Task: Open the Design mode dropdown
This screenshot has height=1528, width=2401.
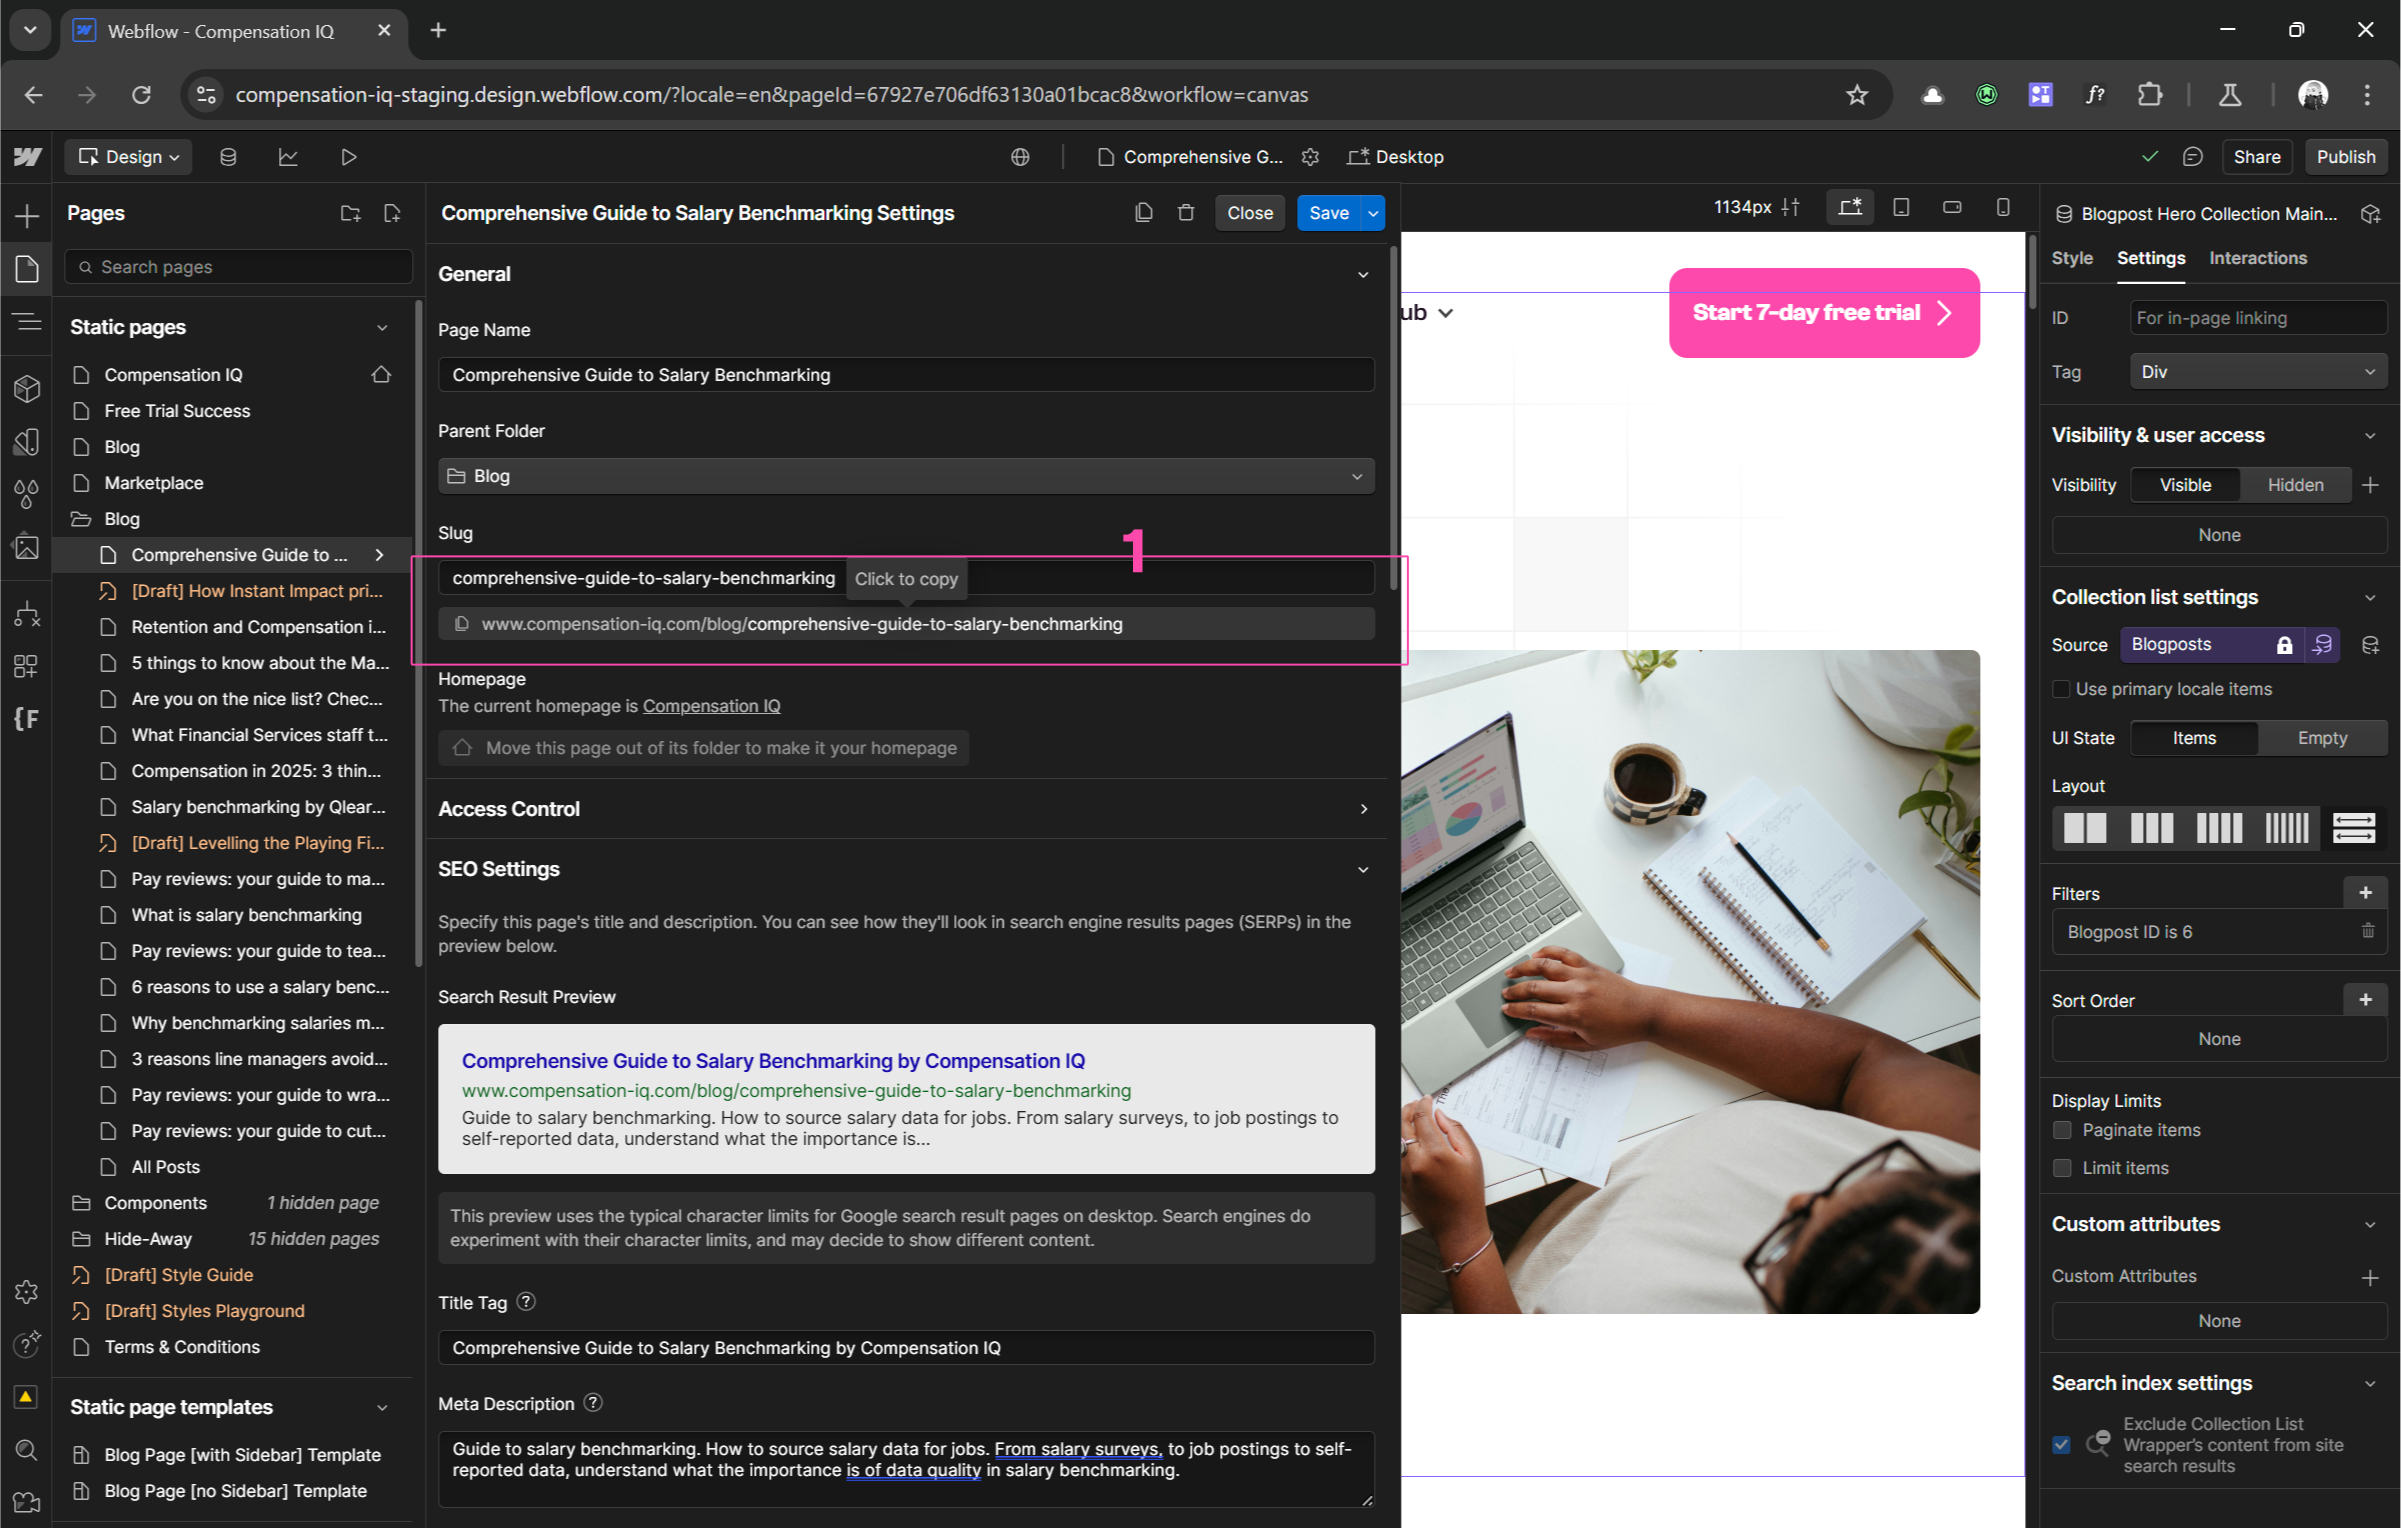Action: click(129, 157)
